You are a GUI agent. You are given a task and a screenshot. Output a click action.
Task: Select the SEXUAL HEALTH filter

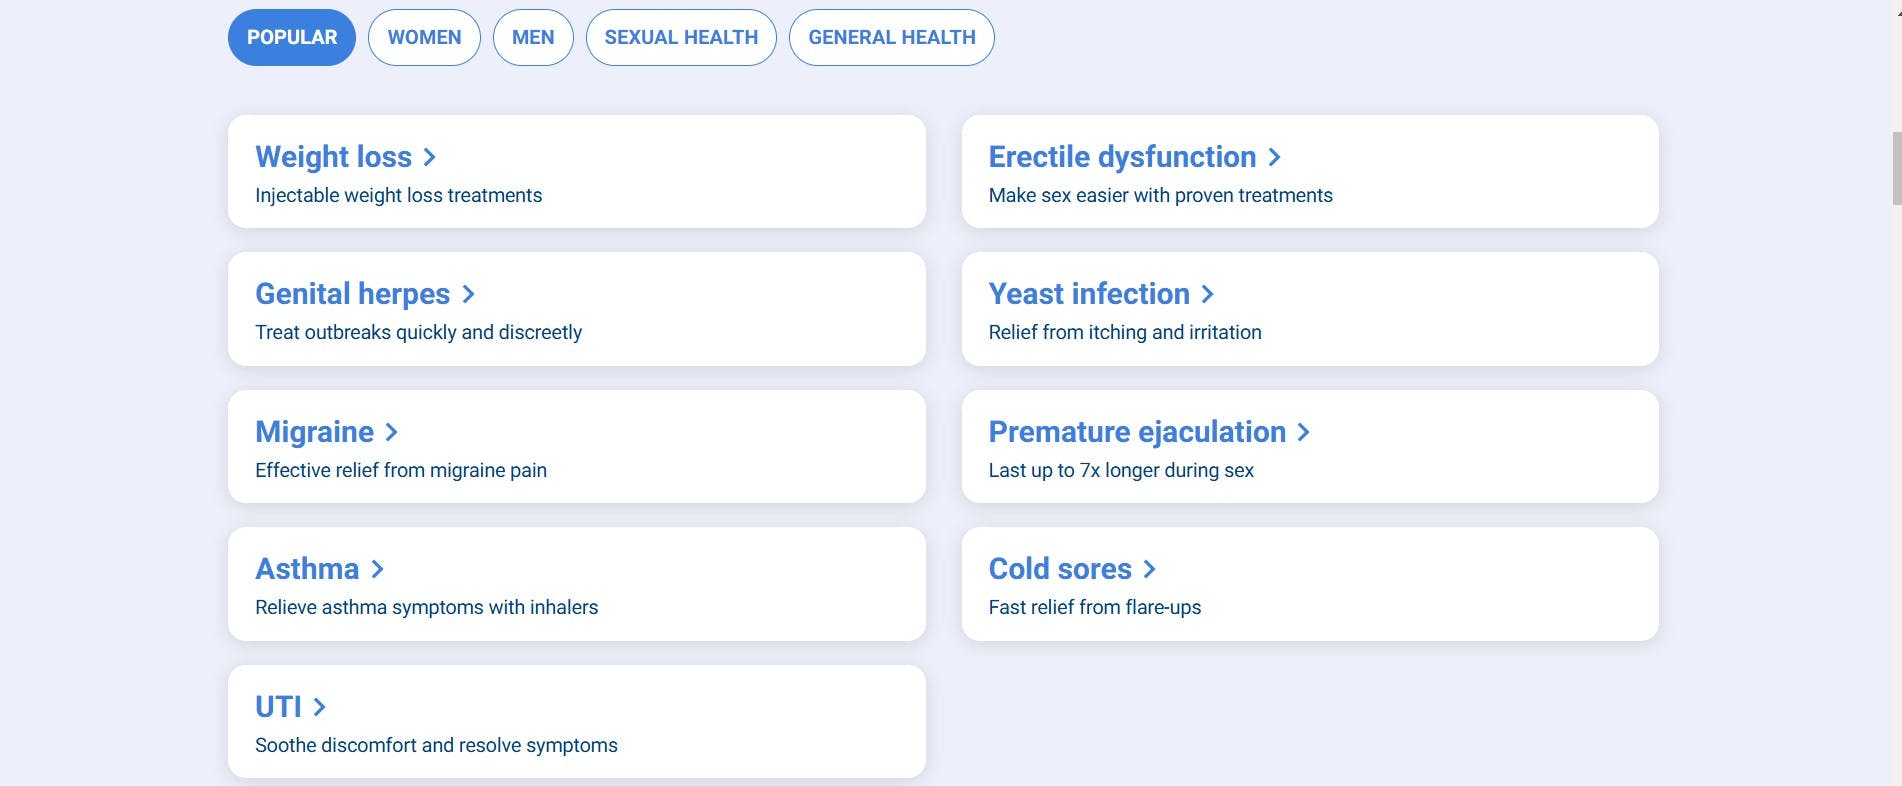pyautogui.click(x=681, y=37)
